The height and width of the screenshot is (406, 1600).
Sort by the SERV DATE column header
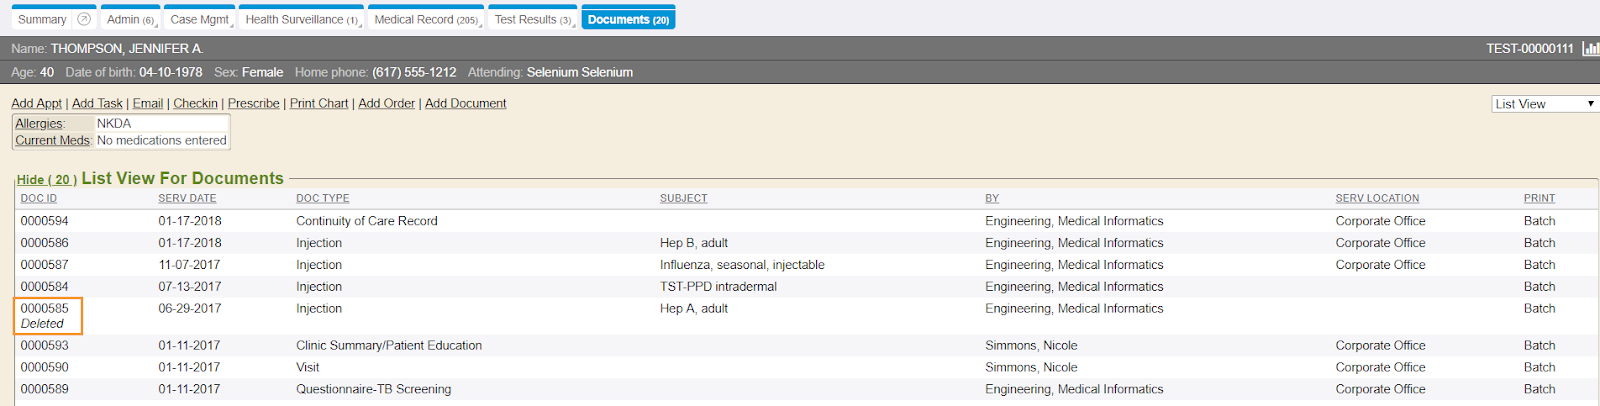[x=187, y=198]
